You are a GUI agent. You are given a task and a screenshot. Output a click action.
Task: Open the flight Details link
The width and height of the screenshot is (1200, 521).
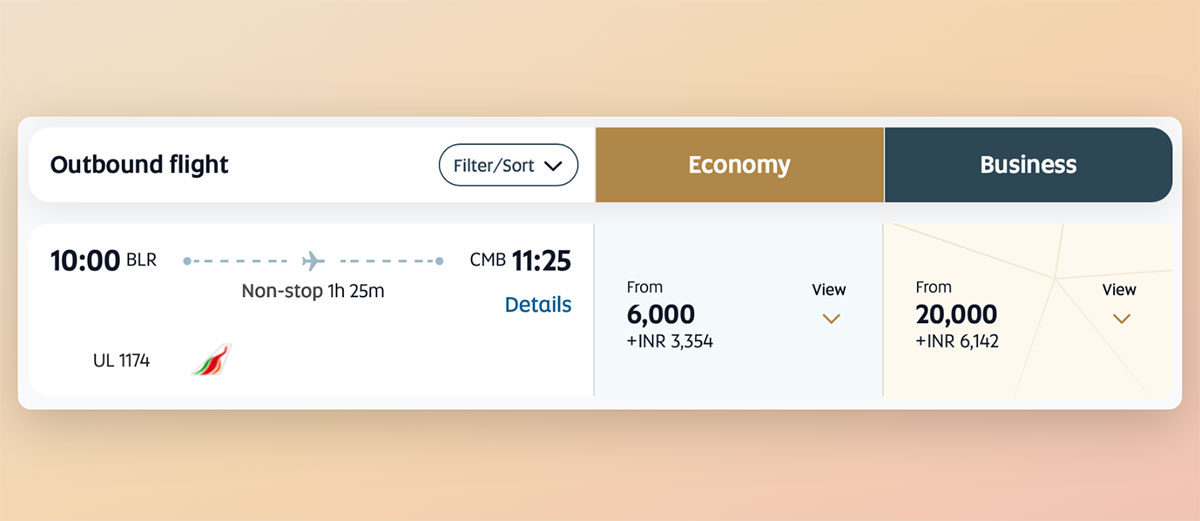click(x=538, y=305)
